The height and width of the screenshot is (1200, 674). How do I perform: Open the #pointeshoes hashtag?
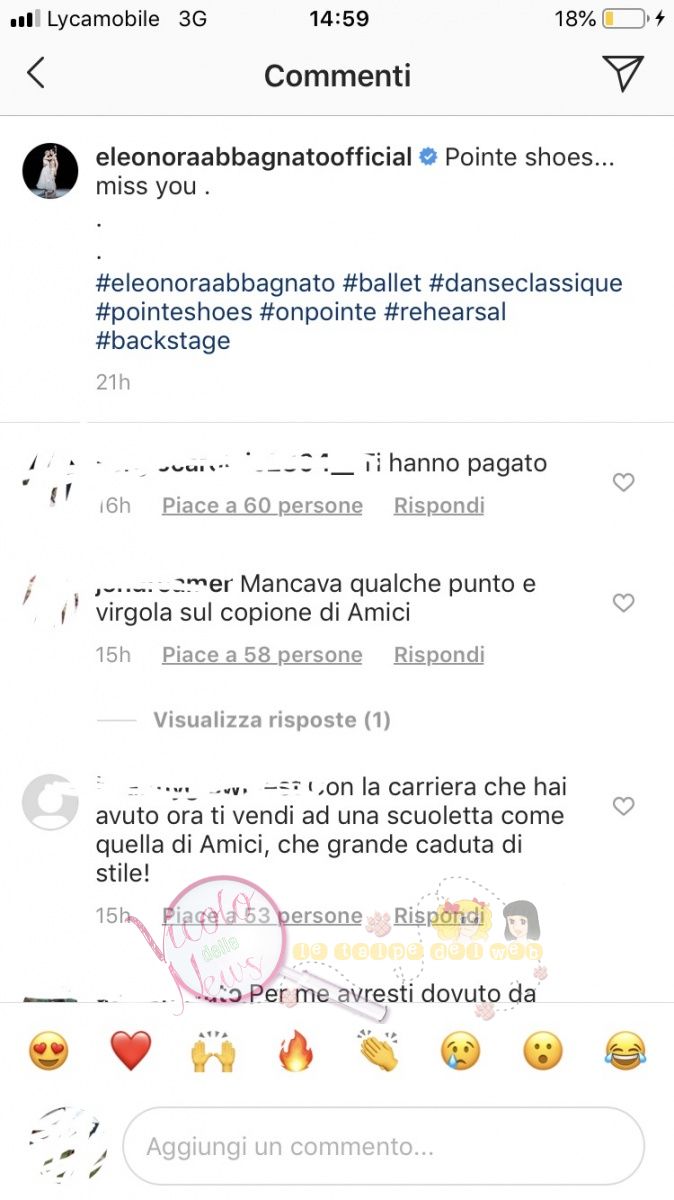tap(174, 312)
